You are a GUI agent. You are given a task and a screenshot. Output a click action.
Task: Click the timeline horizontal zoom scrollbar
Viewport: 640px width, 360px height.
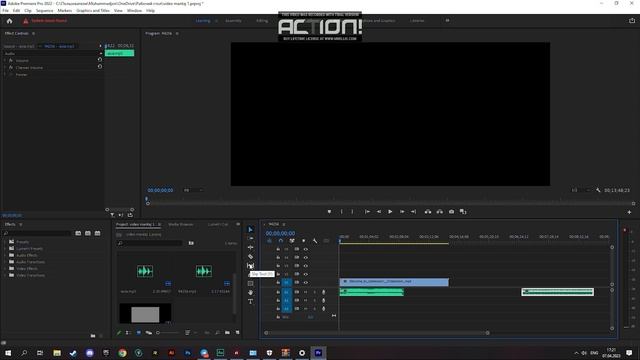point(377,333)
